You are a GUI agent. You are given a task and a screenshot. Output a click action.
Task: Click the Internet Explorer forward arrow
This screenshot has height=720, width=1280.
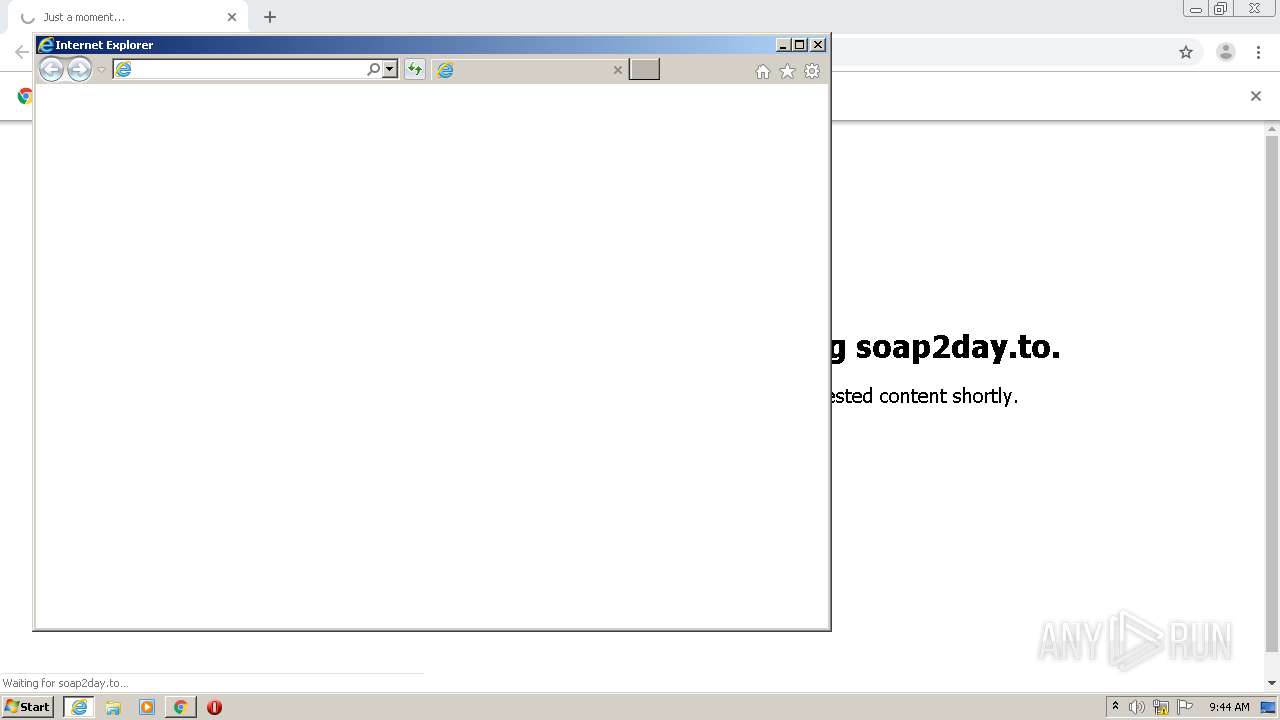pos(79,69)
